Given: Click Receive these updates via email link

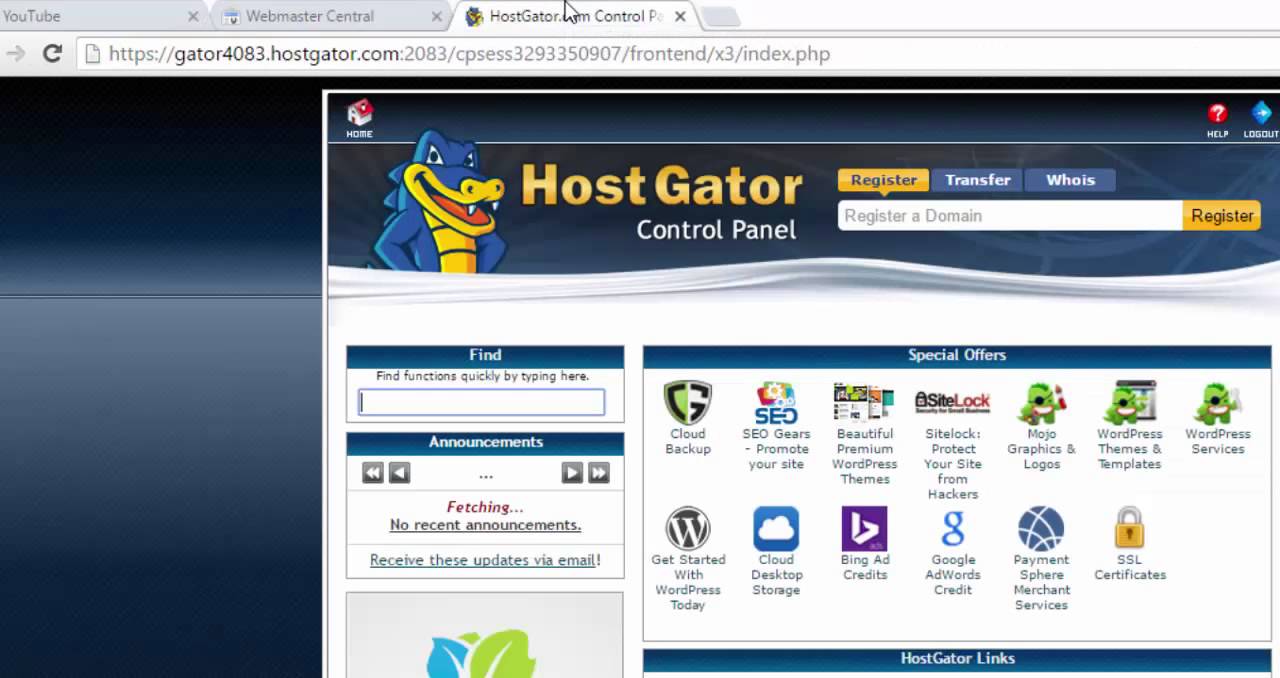Looking at the screenshot, I should tap(483, 560).
